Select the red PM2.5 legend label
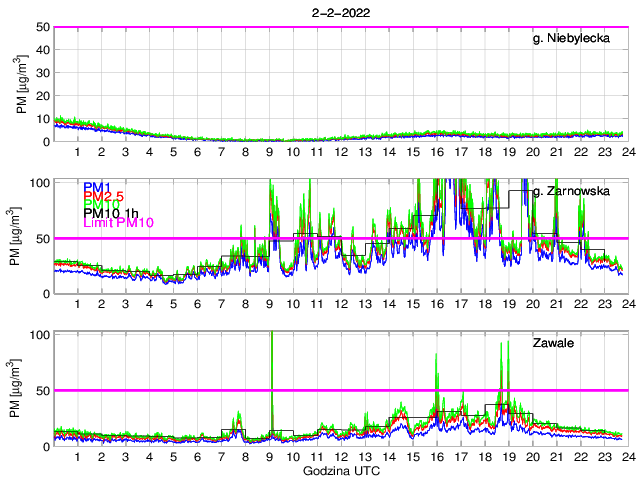Viewport: 640px width, 480px height. (x=102, y=197)
